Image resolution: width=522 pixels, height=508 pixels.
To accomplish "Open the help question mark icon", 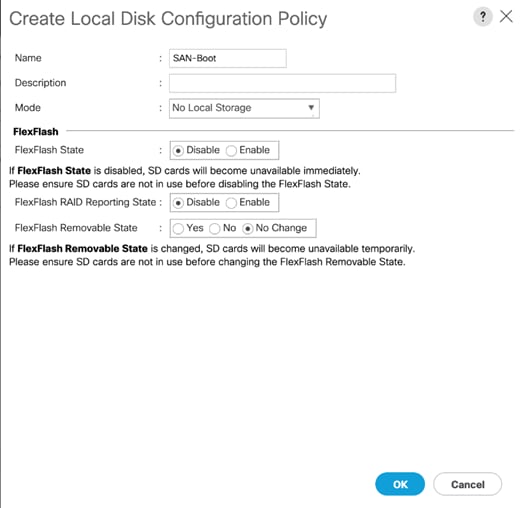I will pyautogui.click(x=482, y=17).
